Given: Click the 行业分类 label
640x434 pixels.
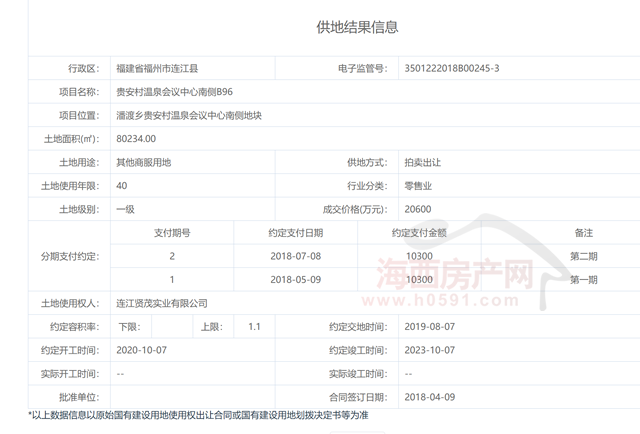Looking at the screenshot, I should click(367, 186).
